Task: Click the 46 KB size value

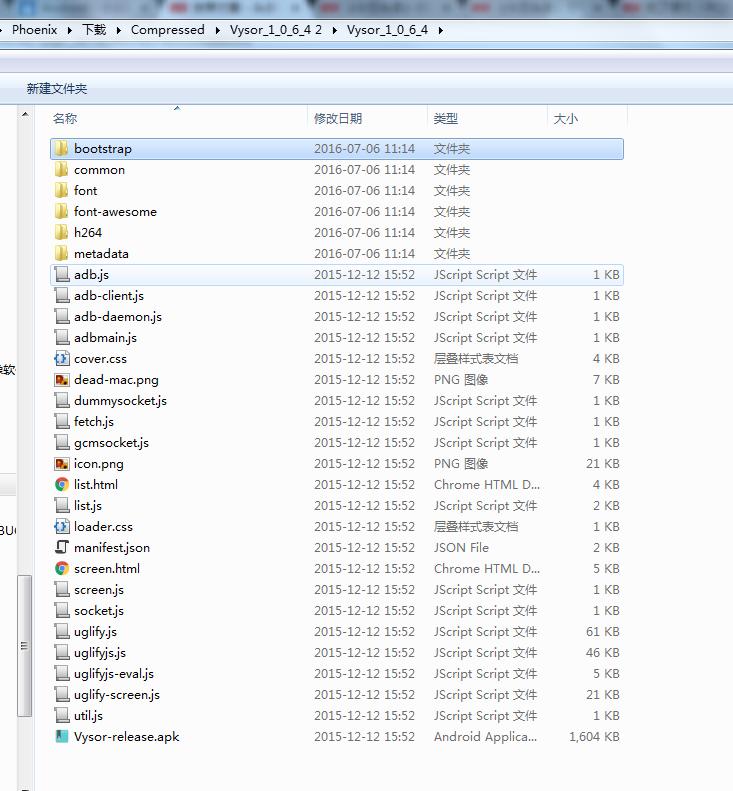Action: pyautogui.click(x=603, y=653)
